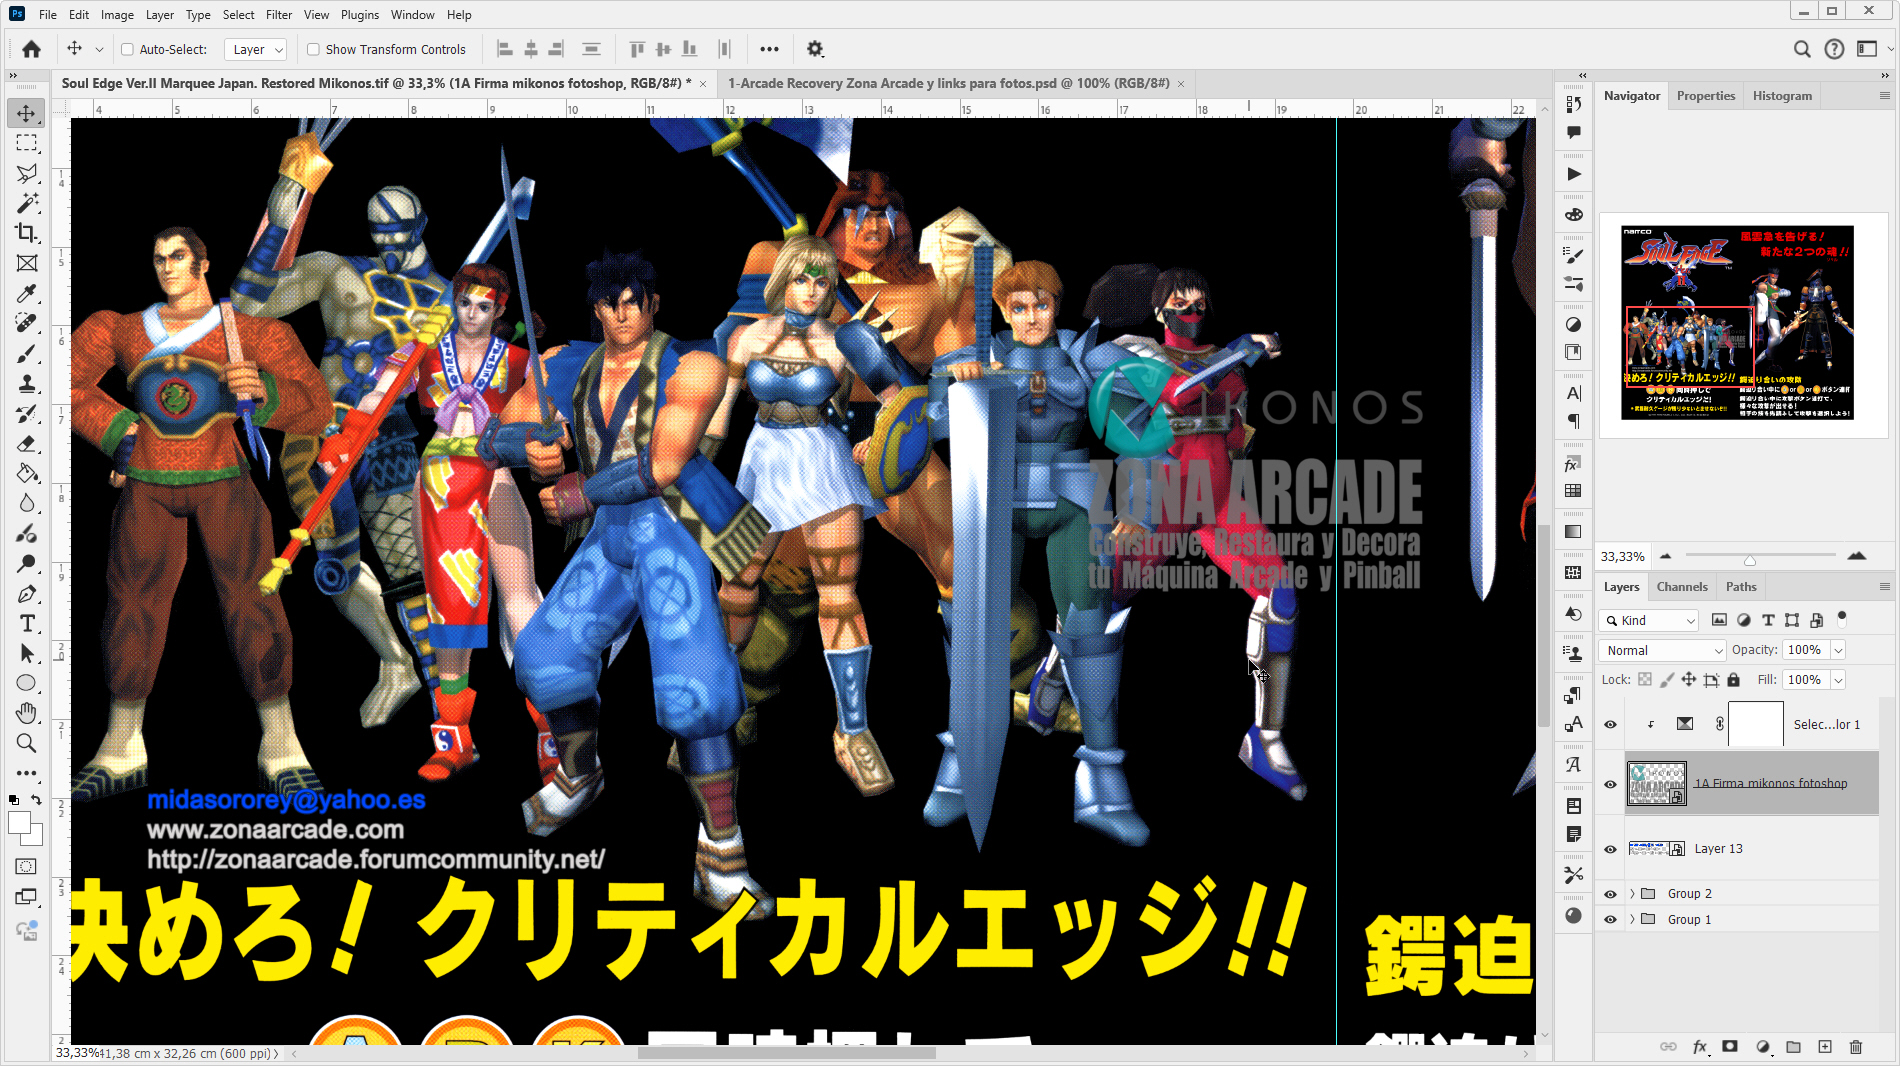Image resolution: width=1900 pixels, height=1066 pixels.
Task: Expand the Group 2 folder
Action: pos(1632,894)
